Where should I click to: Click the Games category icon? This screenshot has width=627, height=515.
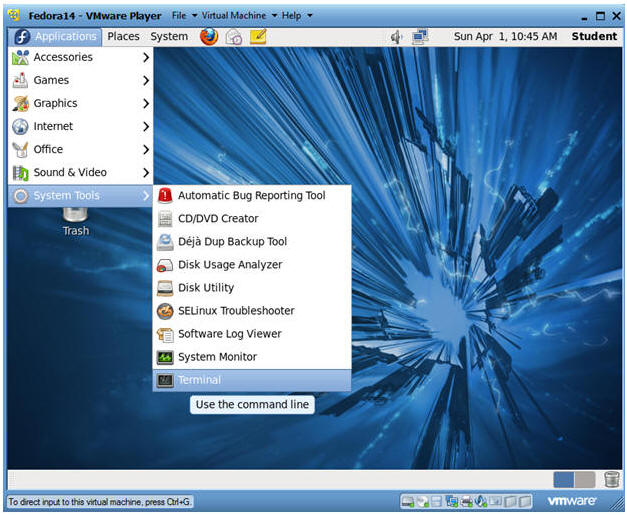(20, 80)
